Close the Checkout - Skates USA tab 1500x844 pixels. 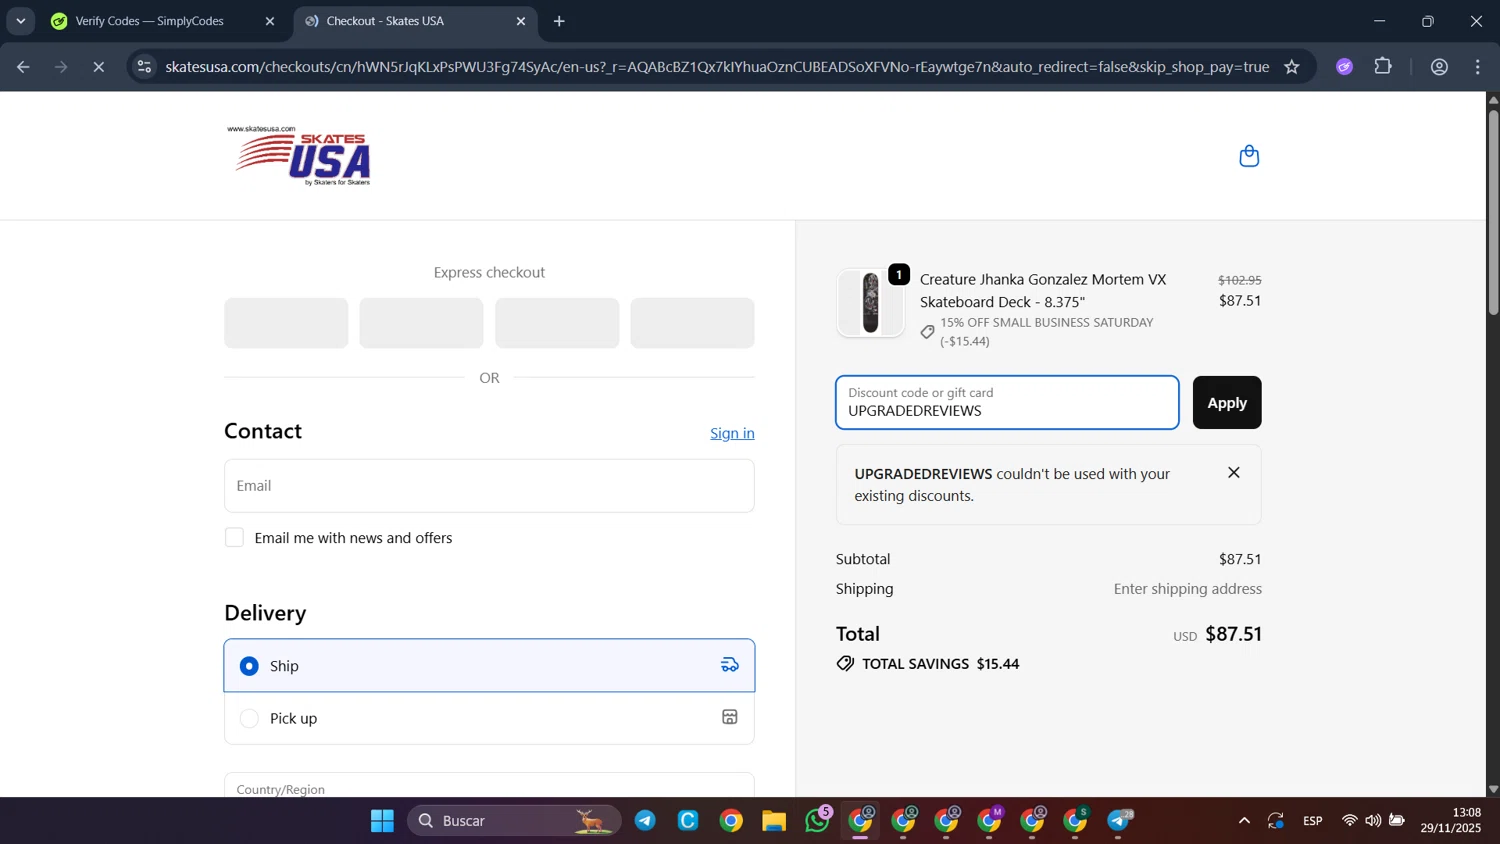521,21
